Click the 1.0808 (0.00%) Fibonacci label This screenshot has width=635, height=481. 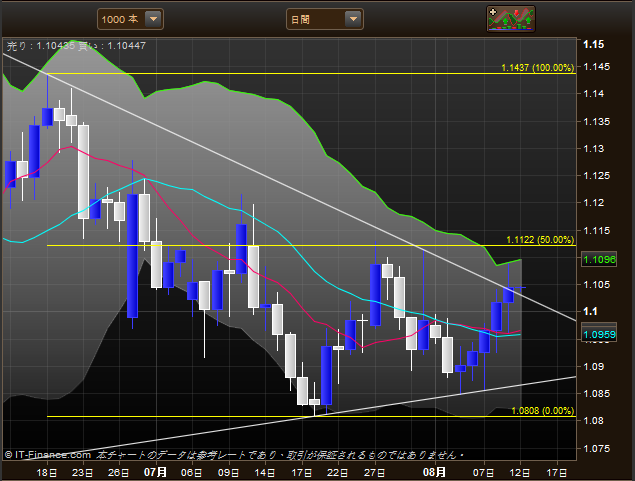[x=543, y=411]
